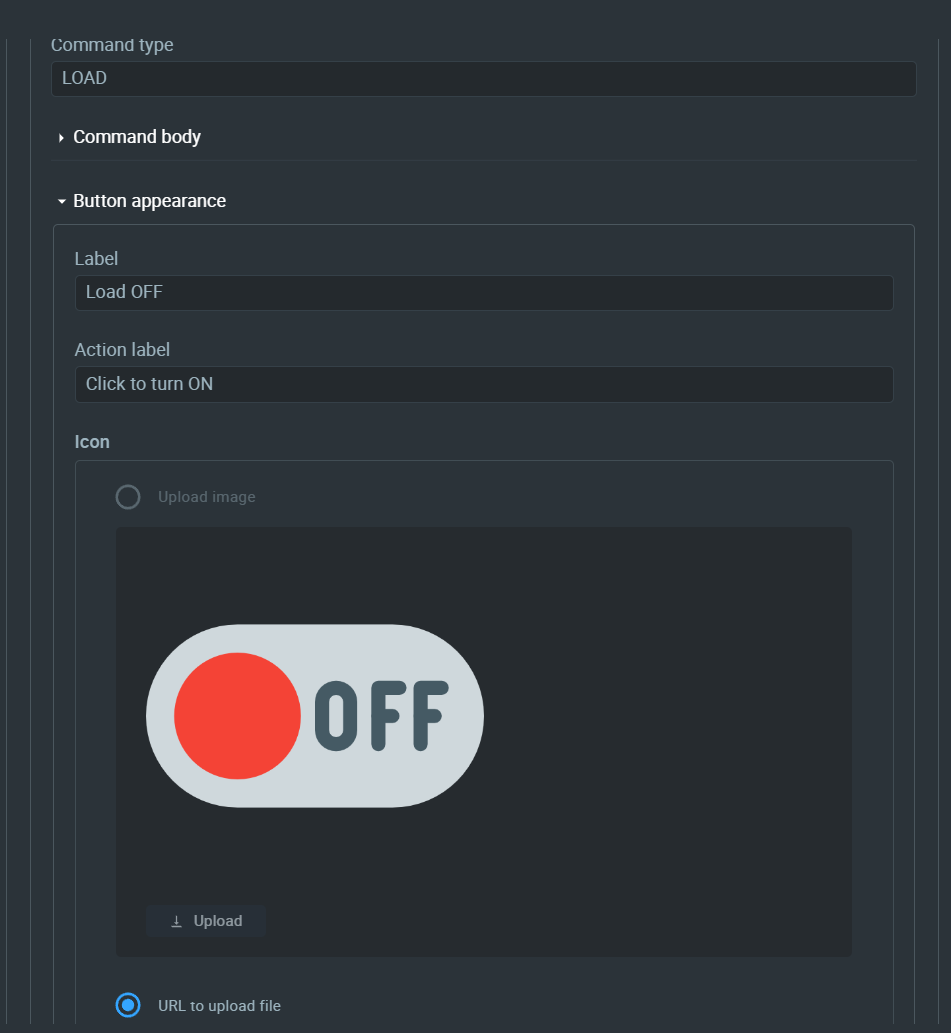Expand the Command body section arrow
This screenshot has height=1033, width=951.
pos(61,138)
